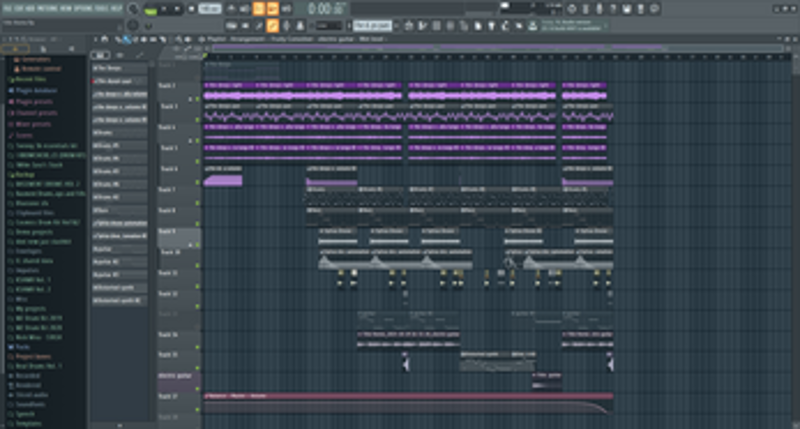
Task: Click the Stop button in the transport
Action: [x=176, y=9]
